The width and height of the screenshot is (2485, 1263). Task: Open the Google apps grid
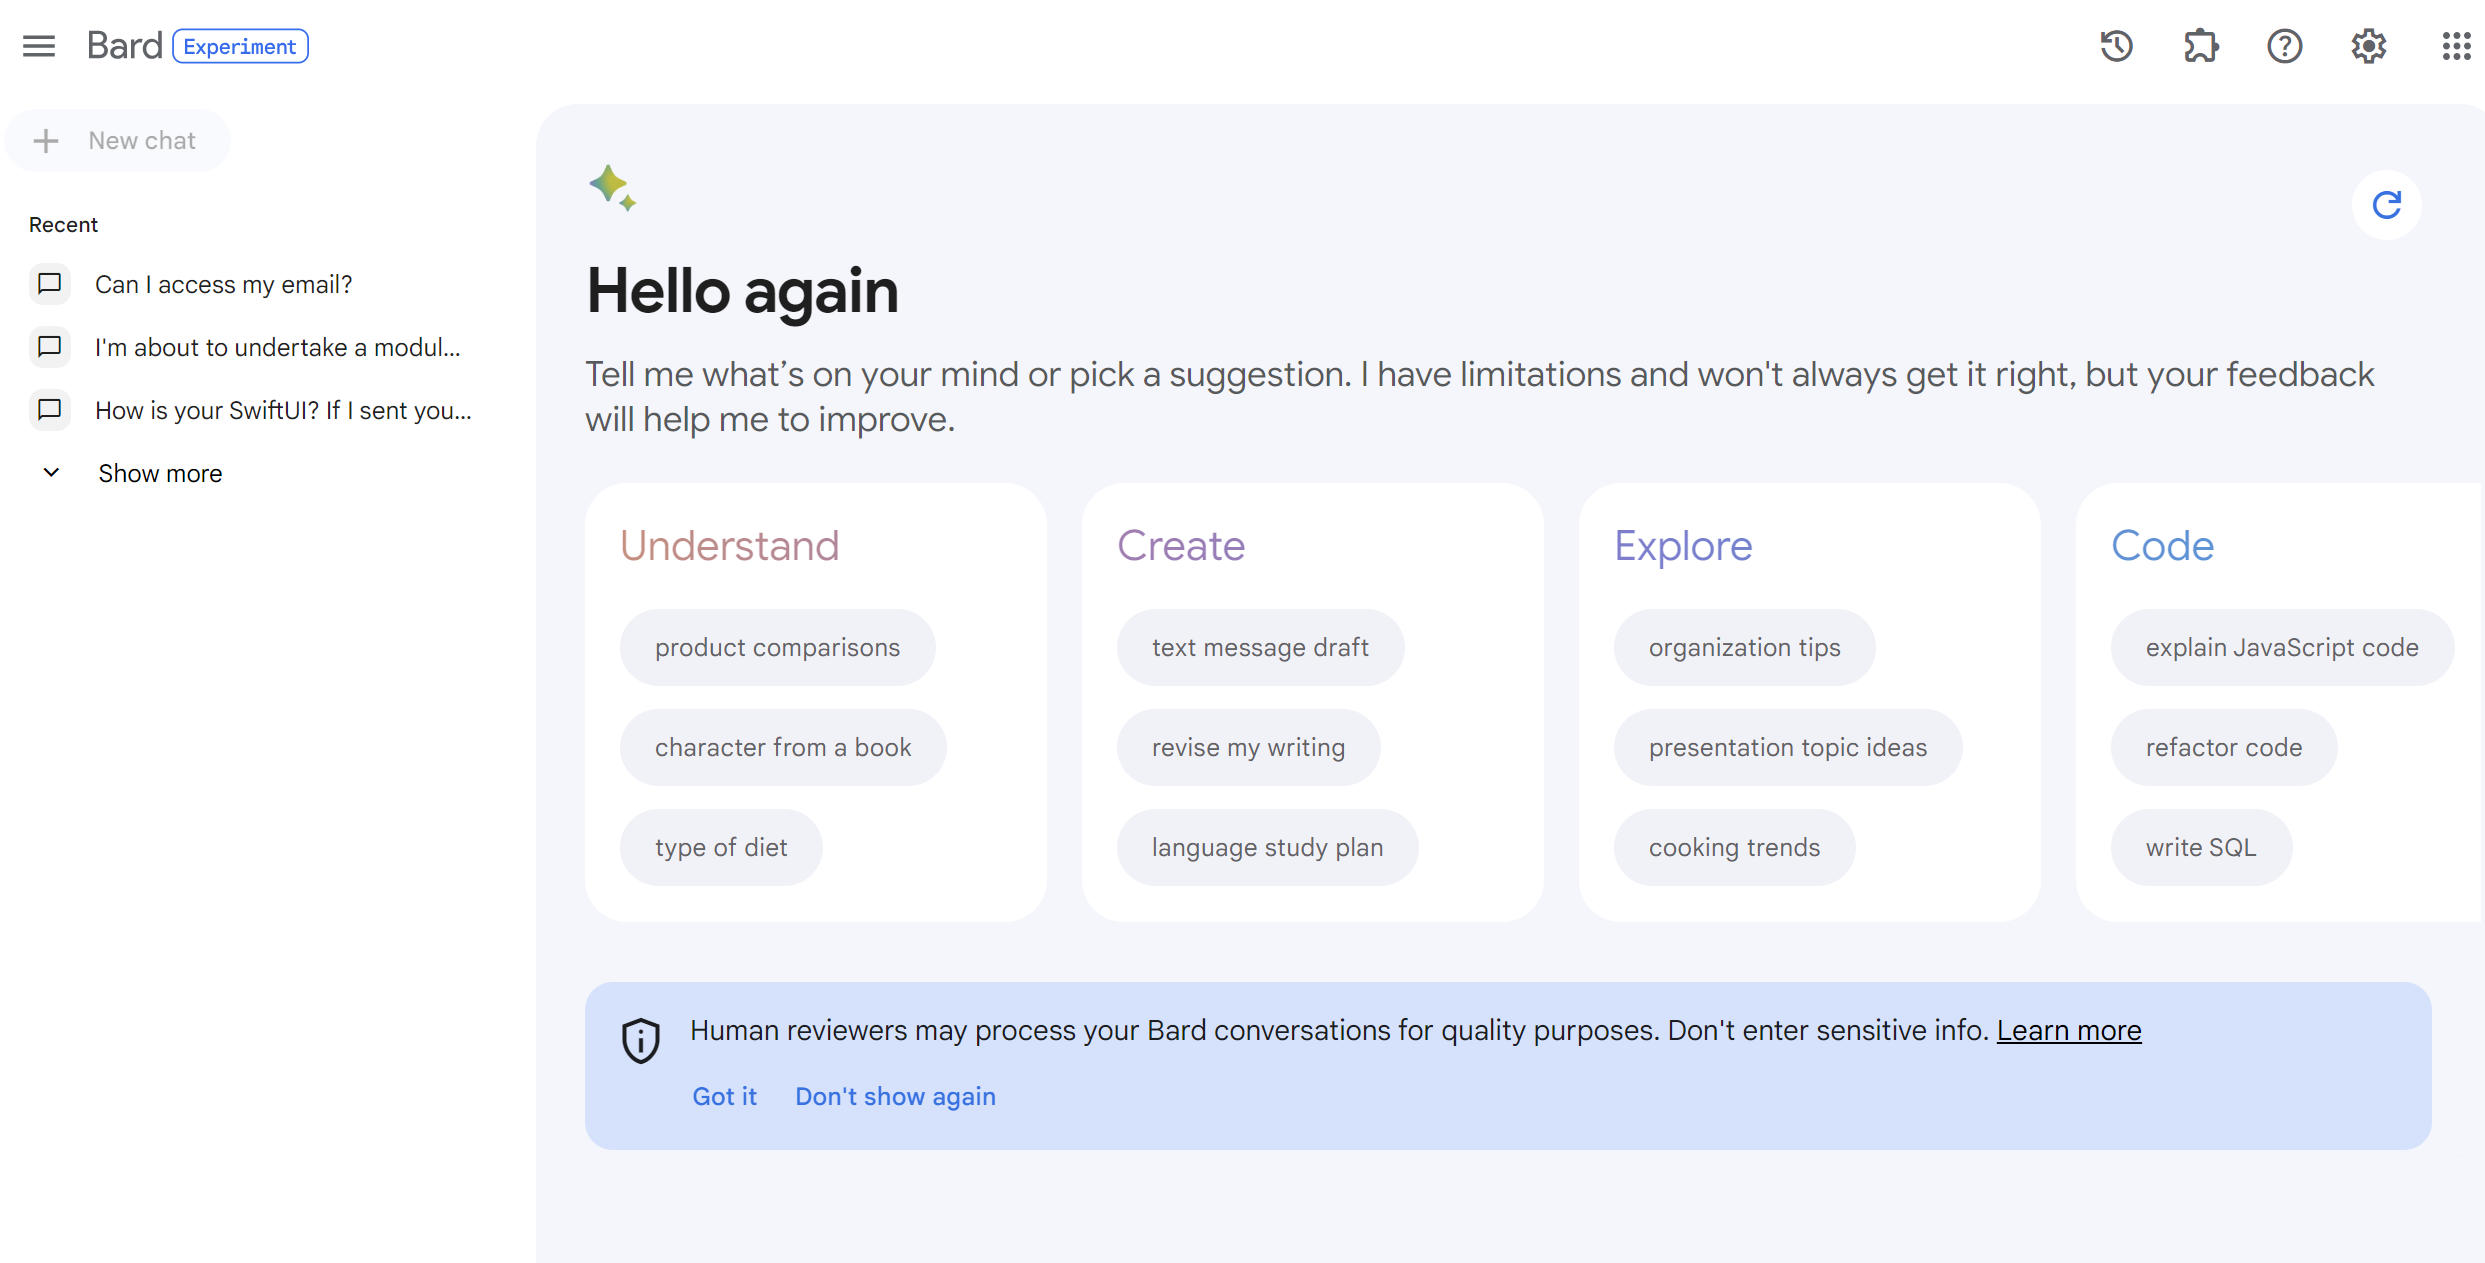[x=2456, y=46]
